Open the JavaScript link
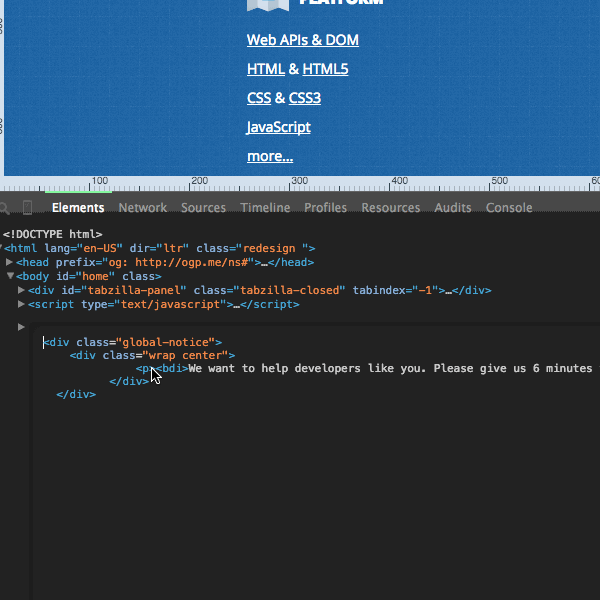The height and width of the screenshot is (600, 600). (279, 127)
